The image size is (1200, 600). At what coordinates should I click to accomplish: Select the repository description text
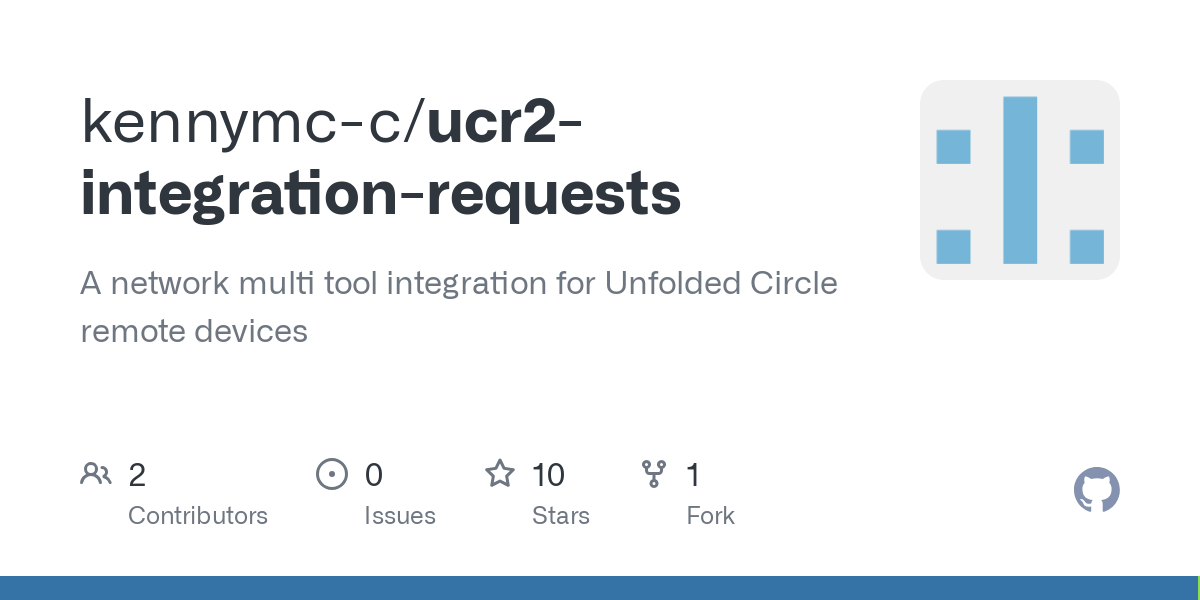point(459,307)
